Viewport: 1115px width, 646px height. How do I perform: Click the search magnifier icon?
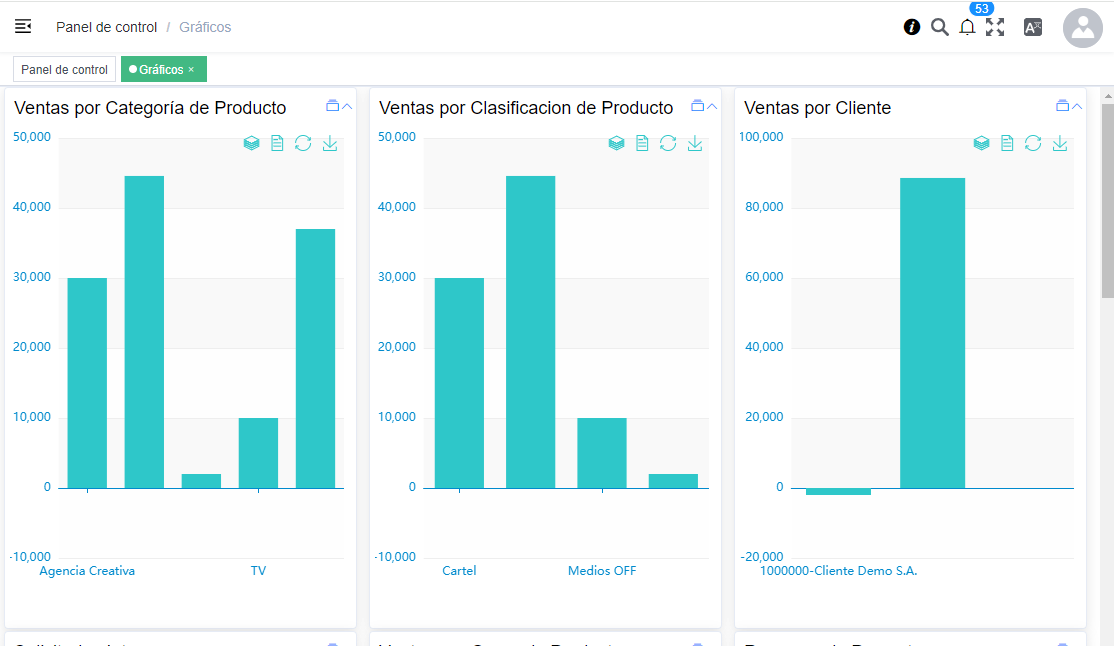click(940, 27)
